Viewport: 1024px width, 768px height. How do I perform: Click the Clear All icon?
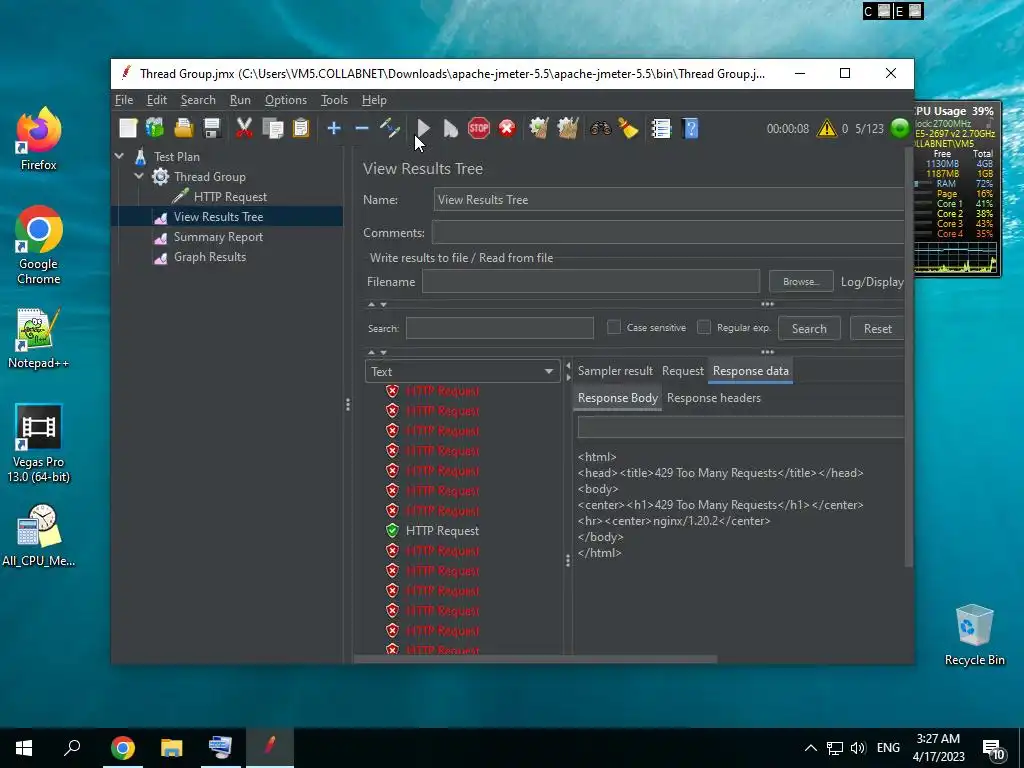(x=568, y=128)
